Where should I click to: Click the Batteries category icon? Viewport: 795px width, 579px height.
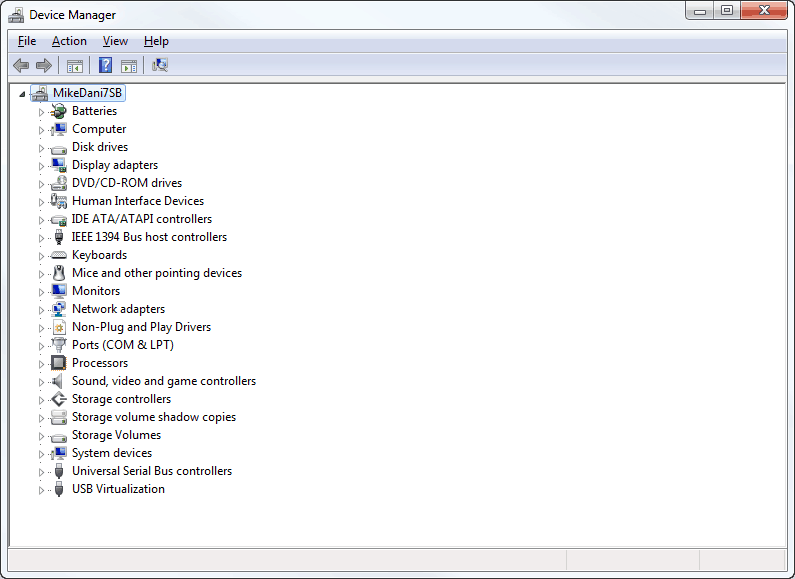pos(59,111)
